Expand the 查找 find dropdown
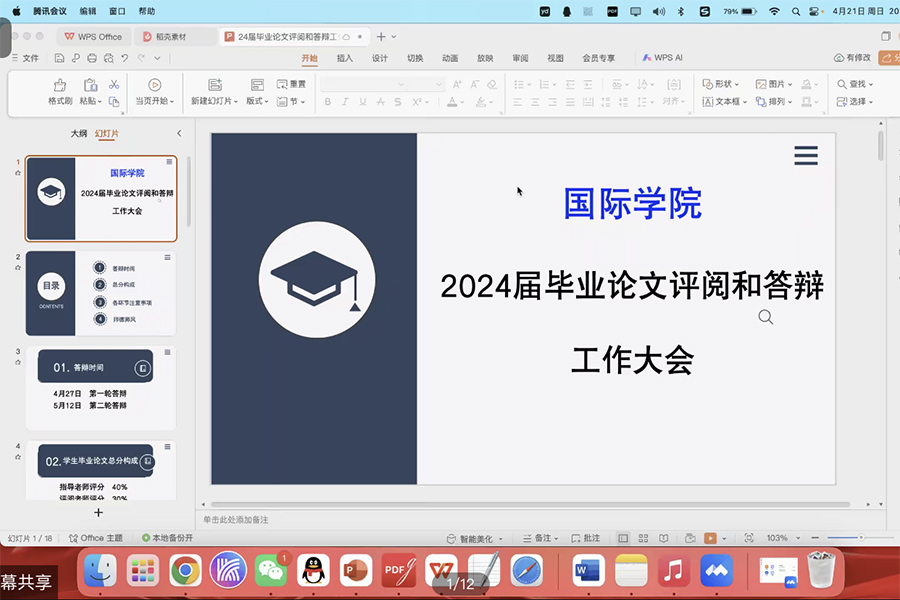 coord(860,85)
